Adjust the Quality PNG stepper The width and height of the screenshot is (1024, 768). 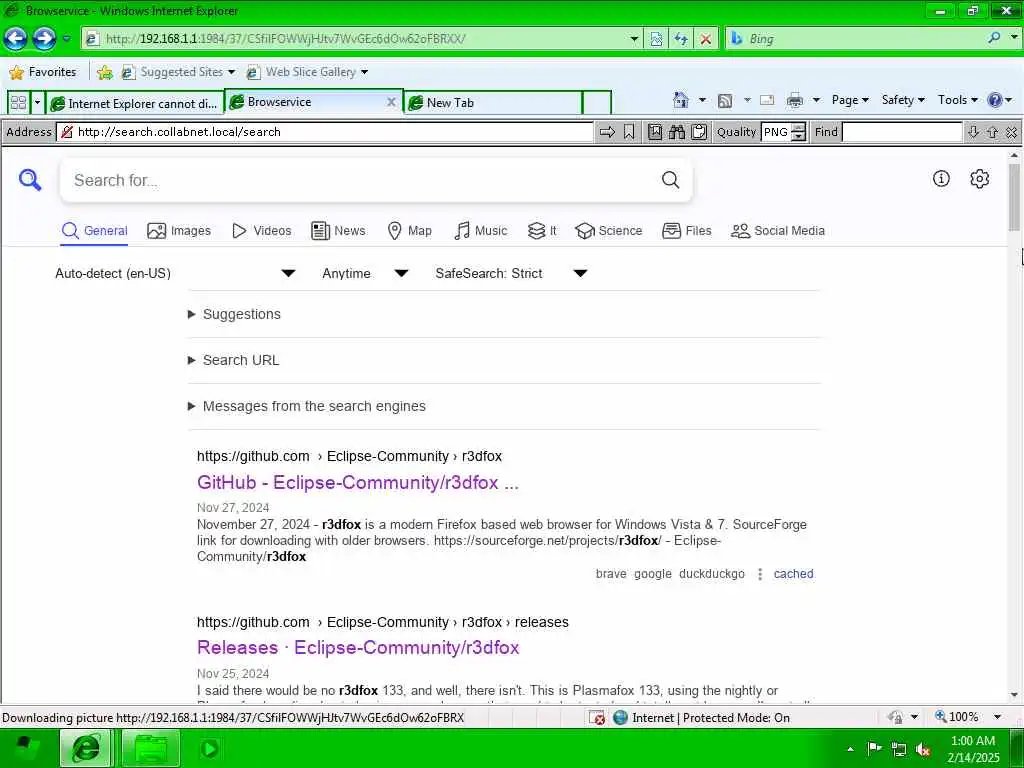coord(798,132)
